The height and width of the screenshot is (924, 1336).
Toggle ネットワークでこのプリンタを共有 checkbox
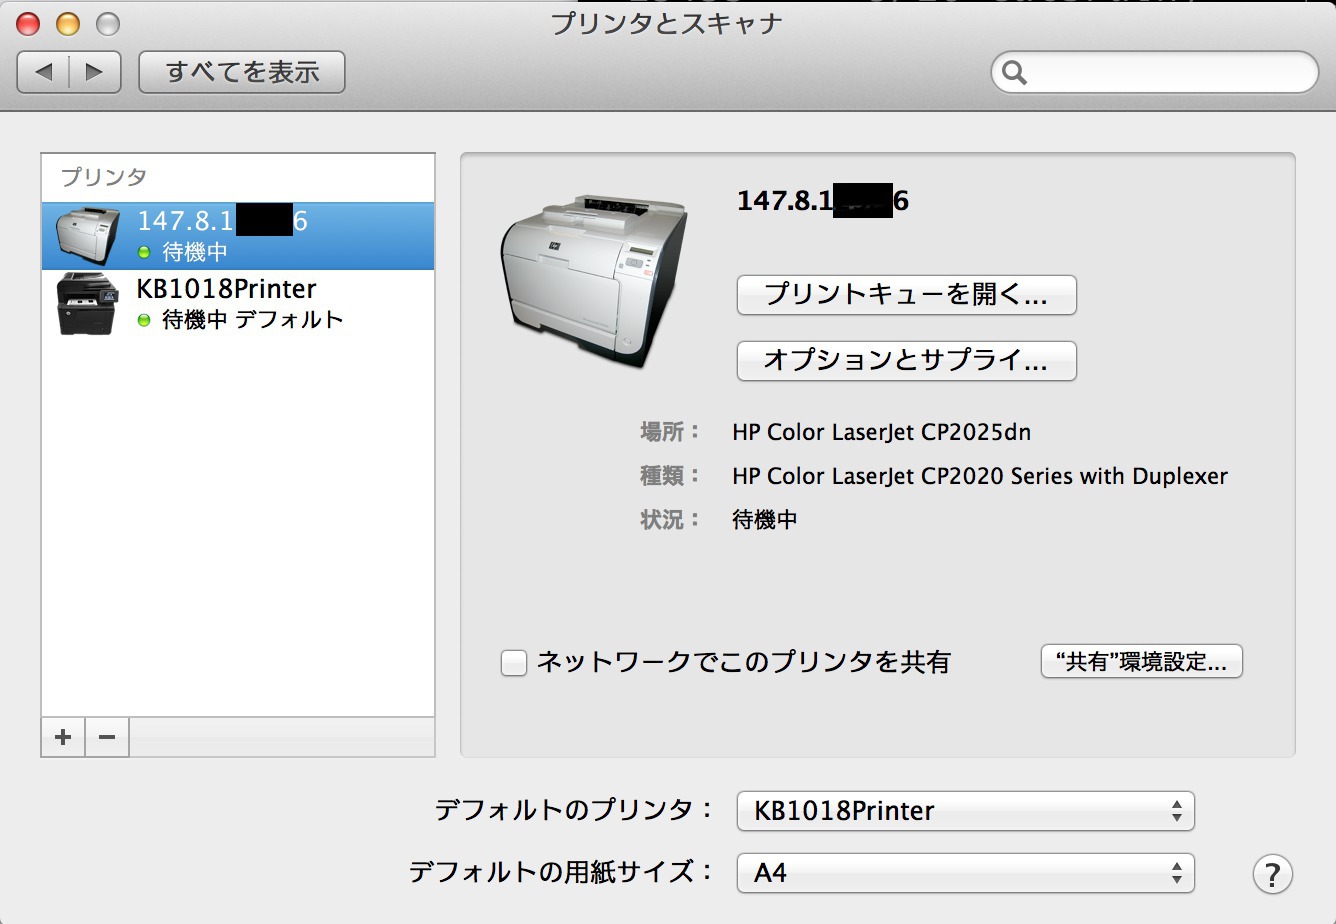(513, 662)
